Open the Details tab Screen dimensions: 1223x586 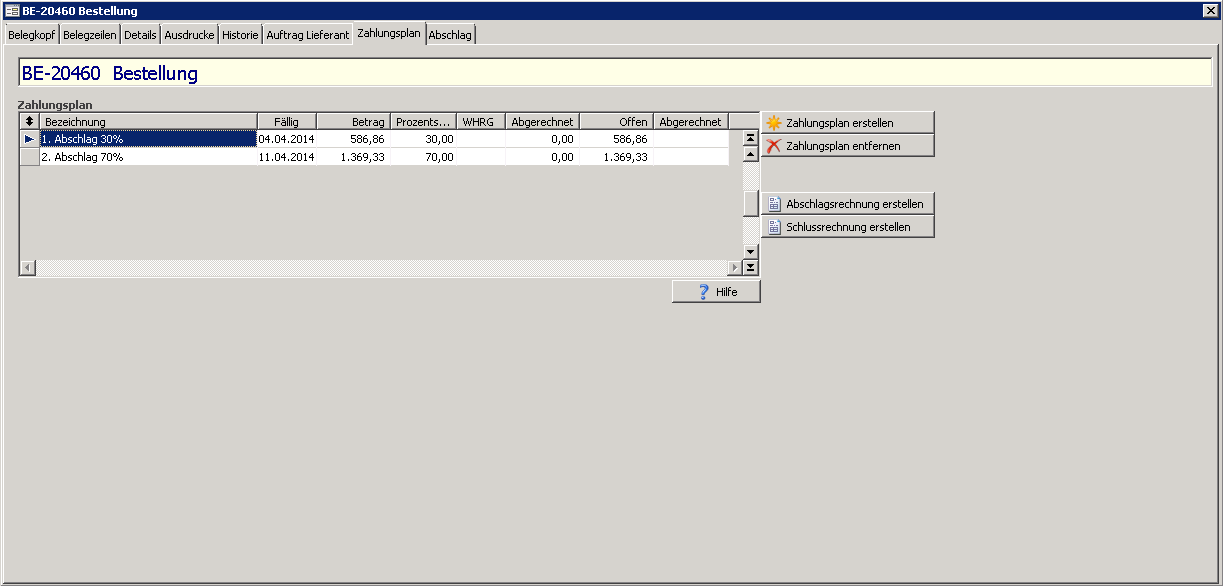tap(140, 35)
